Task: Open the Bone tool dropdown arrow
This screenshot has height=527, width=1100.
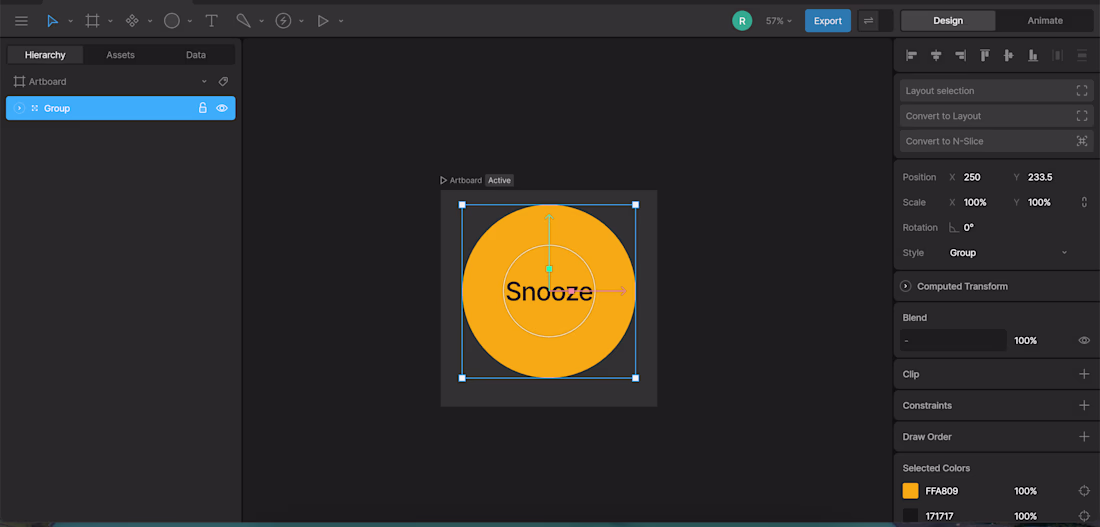Action: pos(262,21)
